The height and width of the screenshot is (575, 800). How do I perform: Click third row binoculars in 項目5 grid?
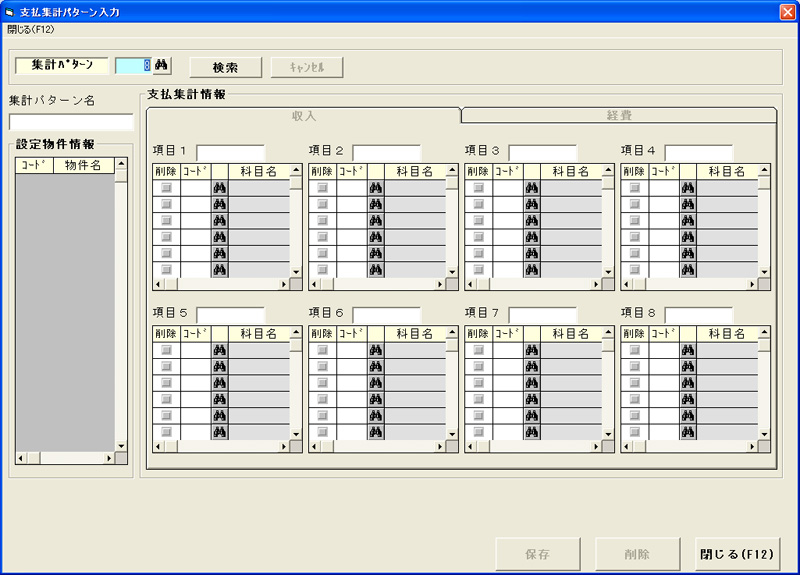[219, 383]
